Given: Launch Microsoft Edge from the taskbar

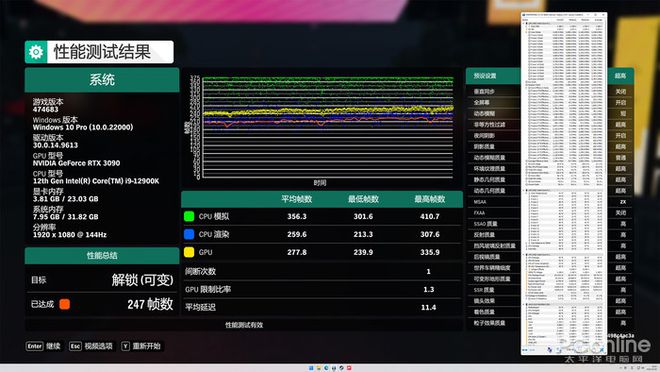Looking at the screenshot, I should 326,368.
